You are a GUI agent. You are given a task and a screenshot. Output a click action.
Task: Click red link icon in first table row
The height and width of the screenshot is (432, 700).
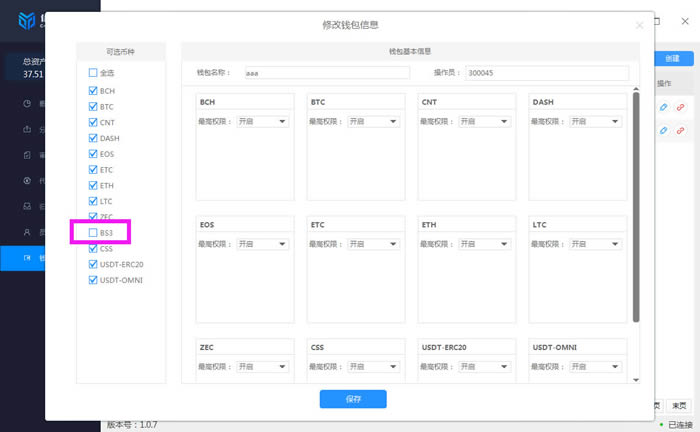tap(680, 107)
